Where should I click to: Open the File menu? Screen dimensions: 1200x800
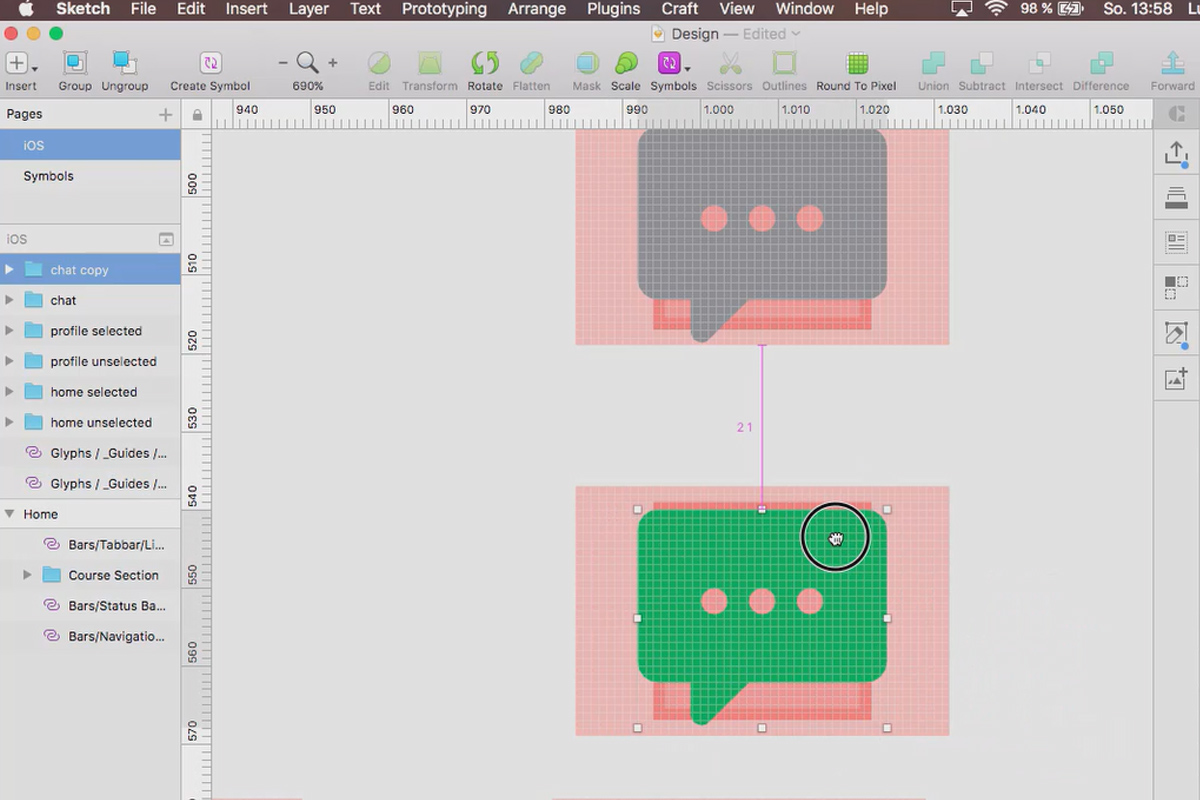tap(143, 9)
